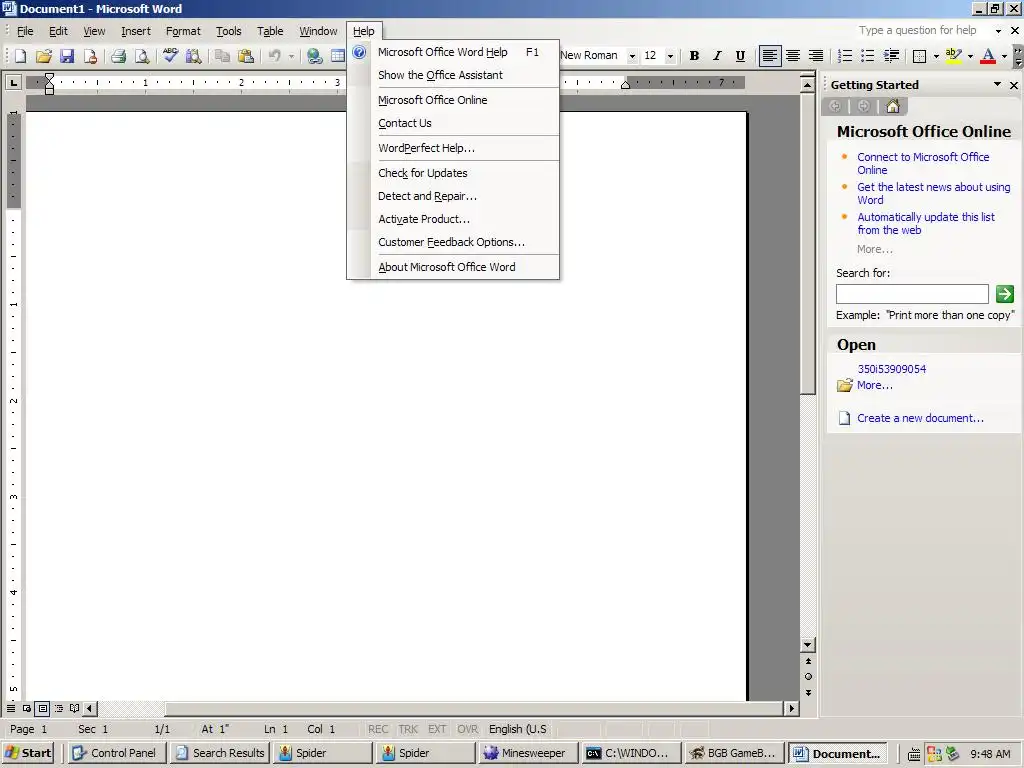Open the Insert menu

tap(136, 31)
